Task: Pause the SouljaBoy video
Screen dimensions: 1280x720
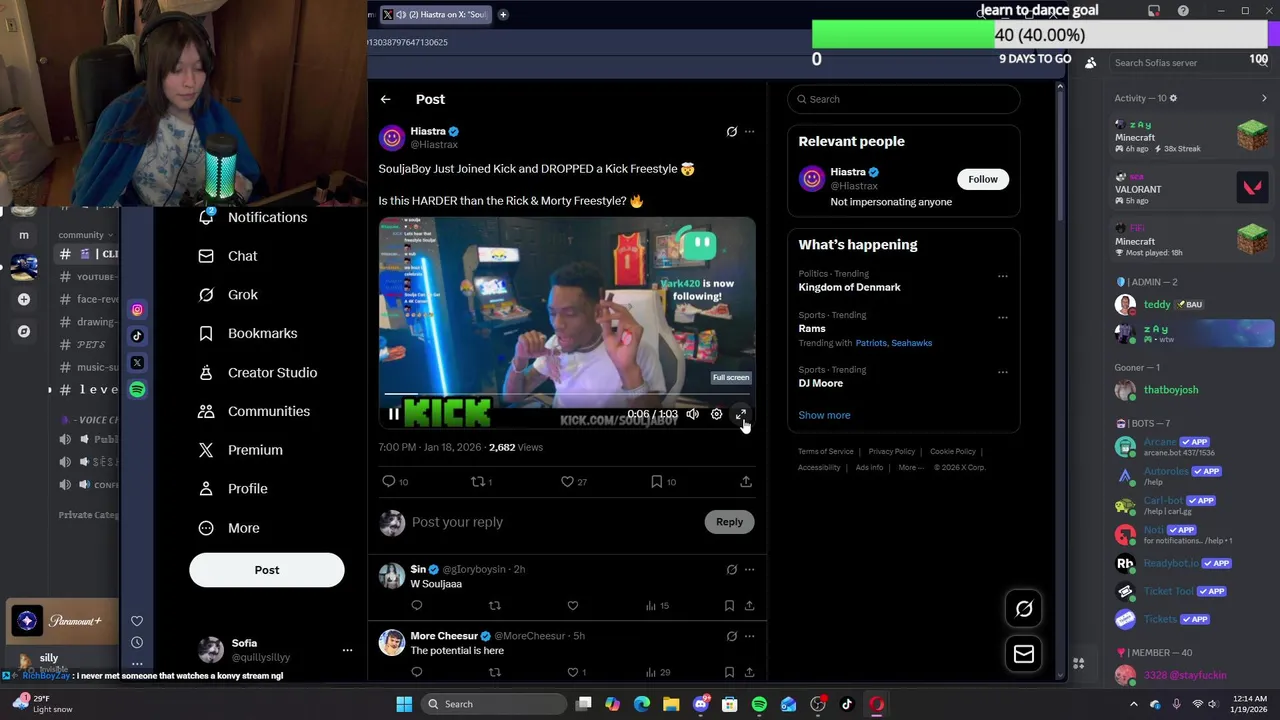Action: [394, 414]
